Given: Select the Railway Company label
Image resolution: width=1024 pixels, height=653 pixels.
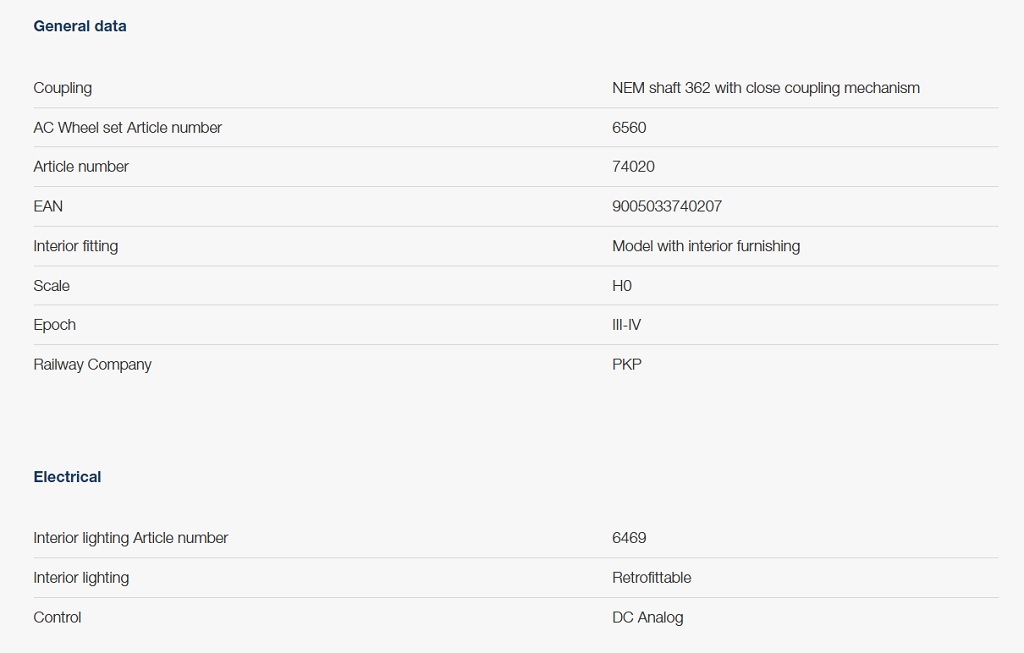Looking at the screenshot, I should coord(92,365).
